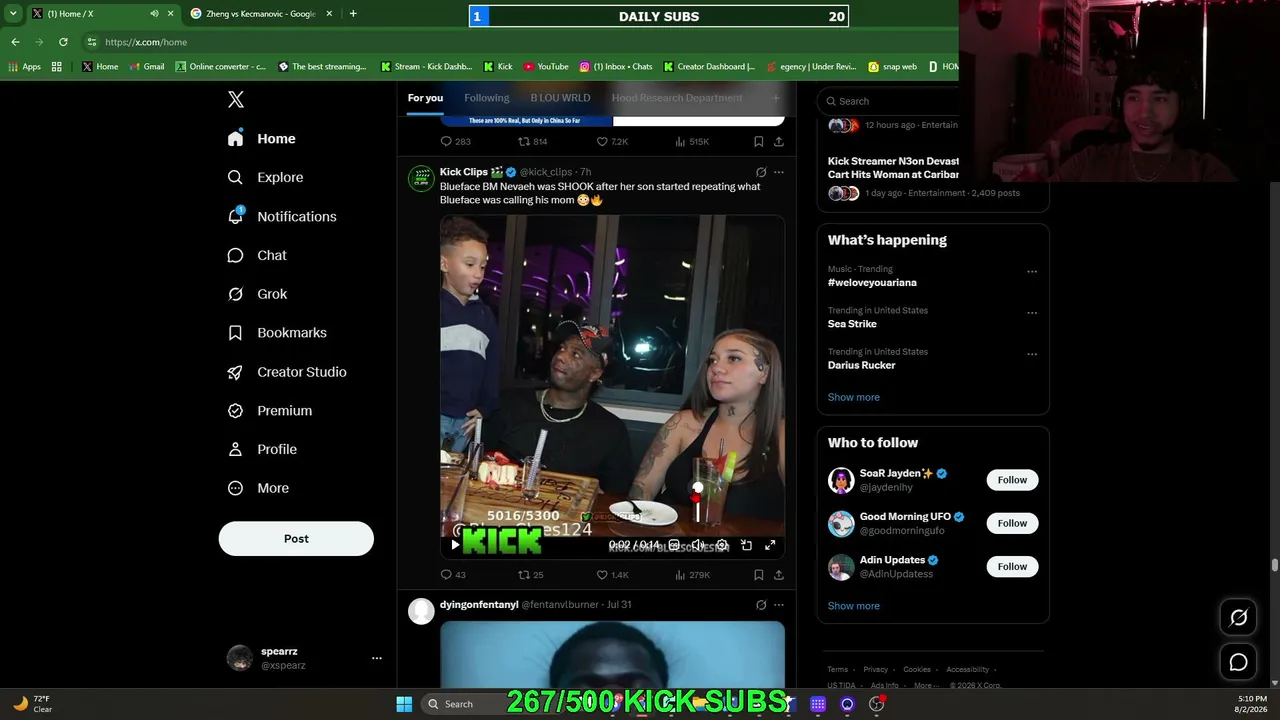Open options for Sea Strike trend
The height and width of the screenshot is (720, 1280).
coord(1032,312)
